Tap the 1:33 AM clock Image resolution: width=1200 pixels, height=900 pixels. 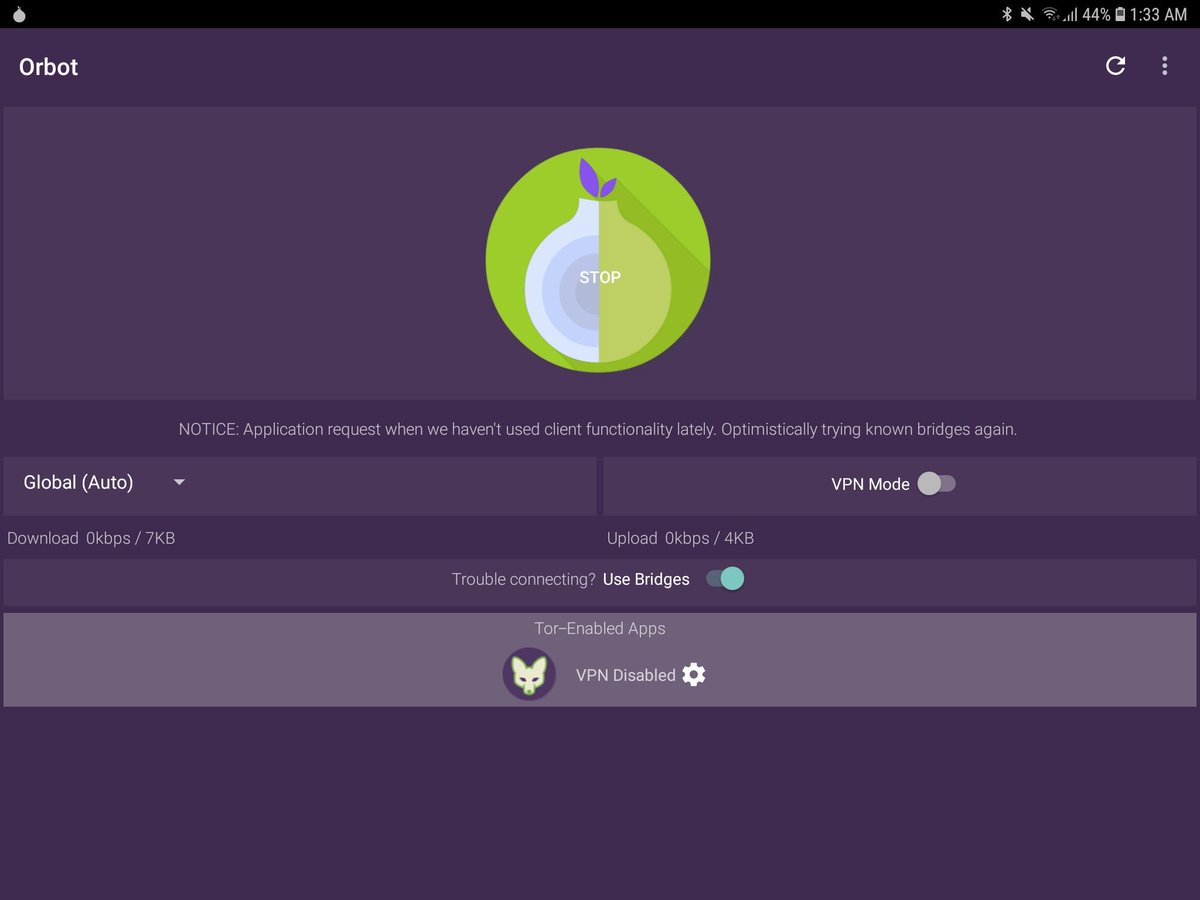(1160, 14)
